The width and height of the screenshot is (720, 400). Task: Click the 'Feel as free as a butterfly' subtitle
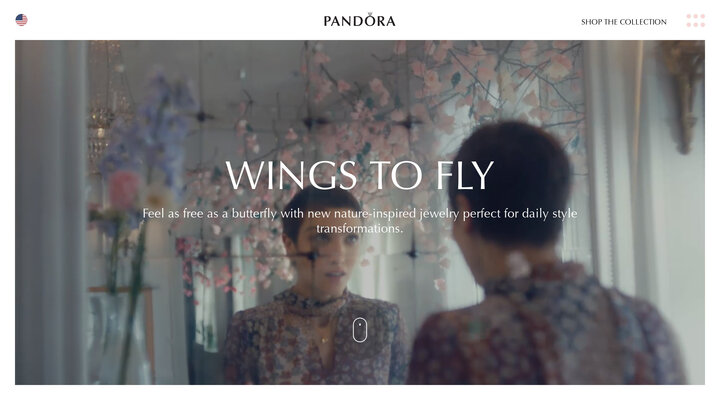(x=360, y=220)
